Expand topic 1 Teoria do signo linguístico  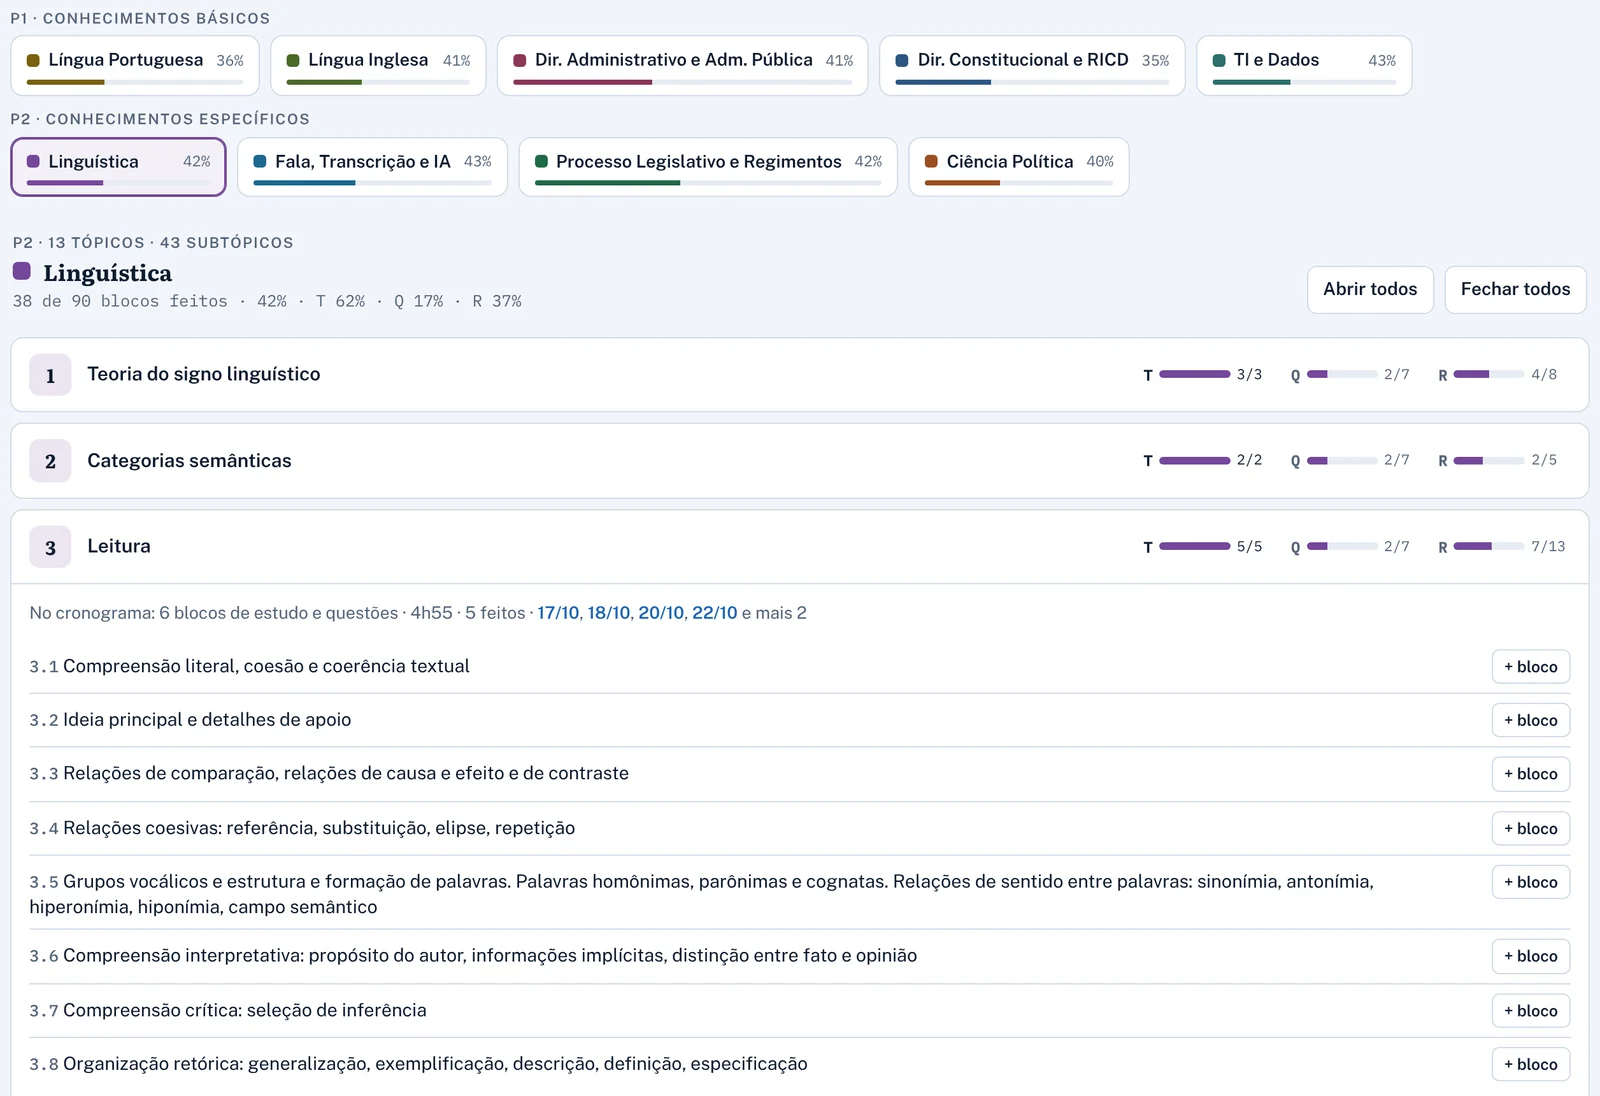tap(800, 375)
